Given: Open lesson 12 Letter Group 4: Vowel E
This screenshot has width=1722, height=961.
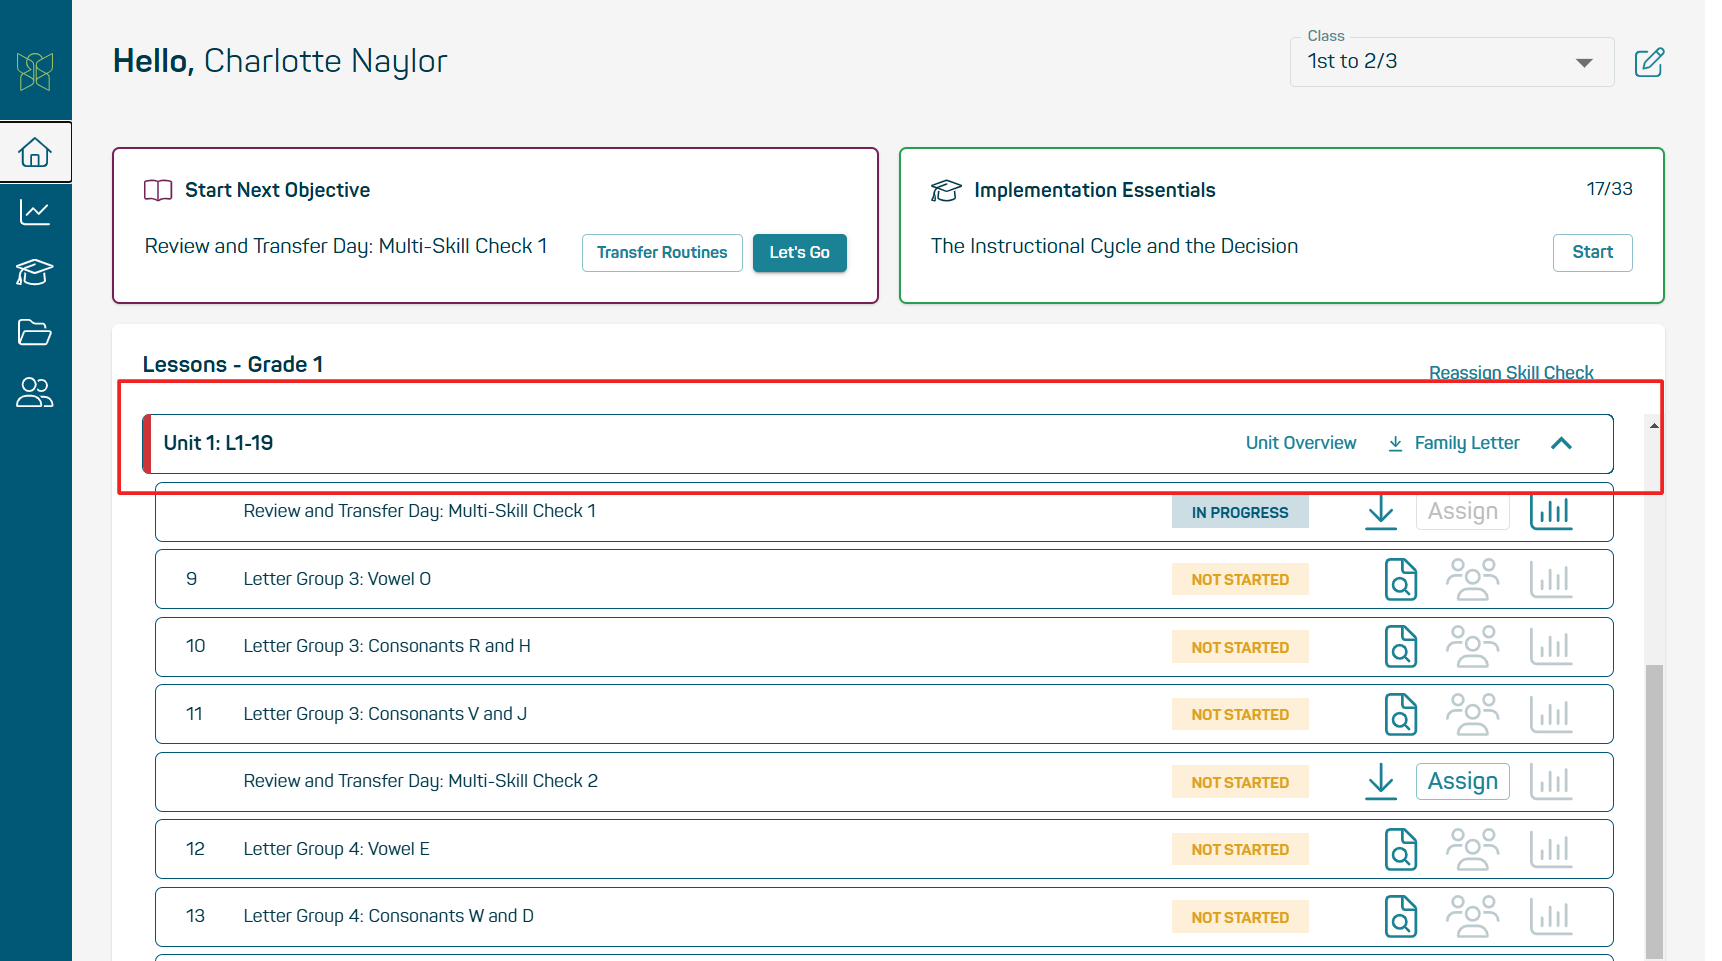Looking at the screenshot, I should pyautogui.click(x=336, y=849).
